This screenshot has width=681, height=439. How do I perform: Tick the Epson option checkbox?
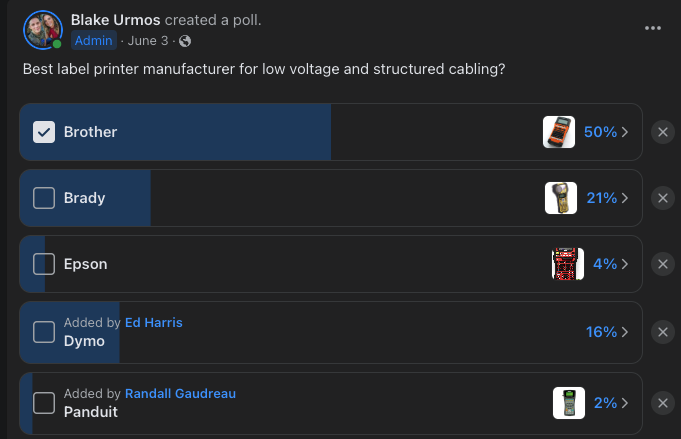click(44, 264)
